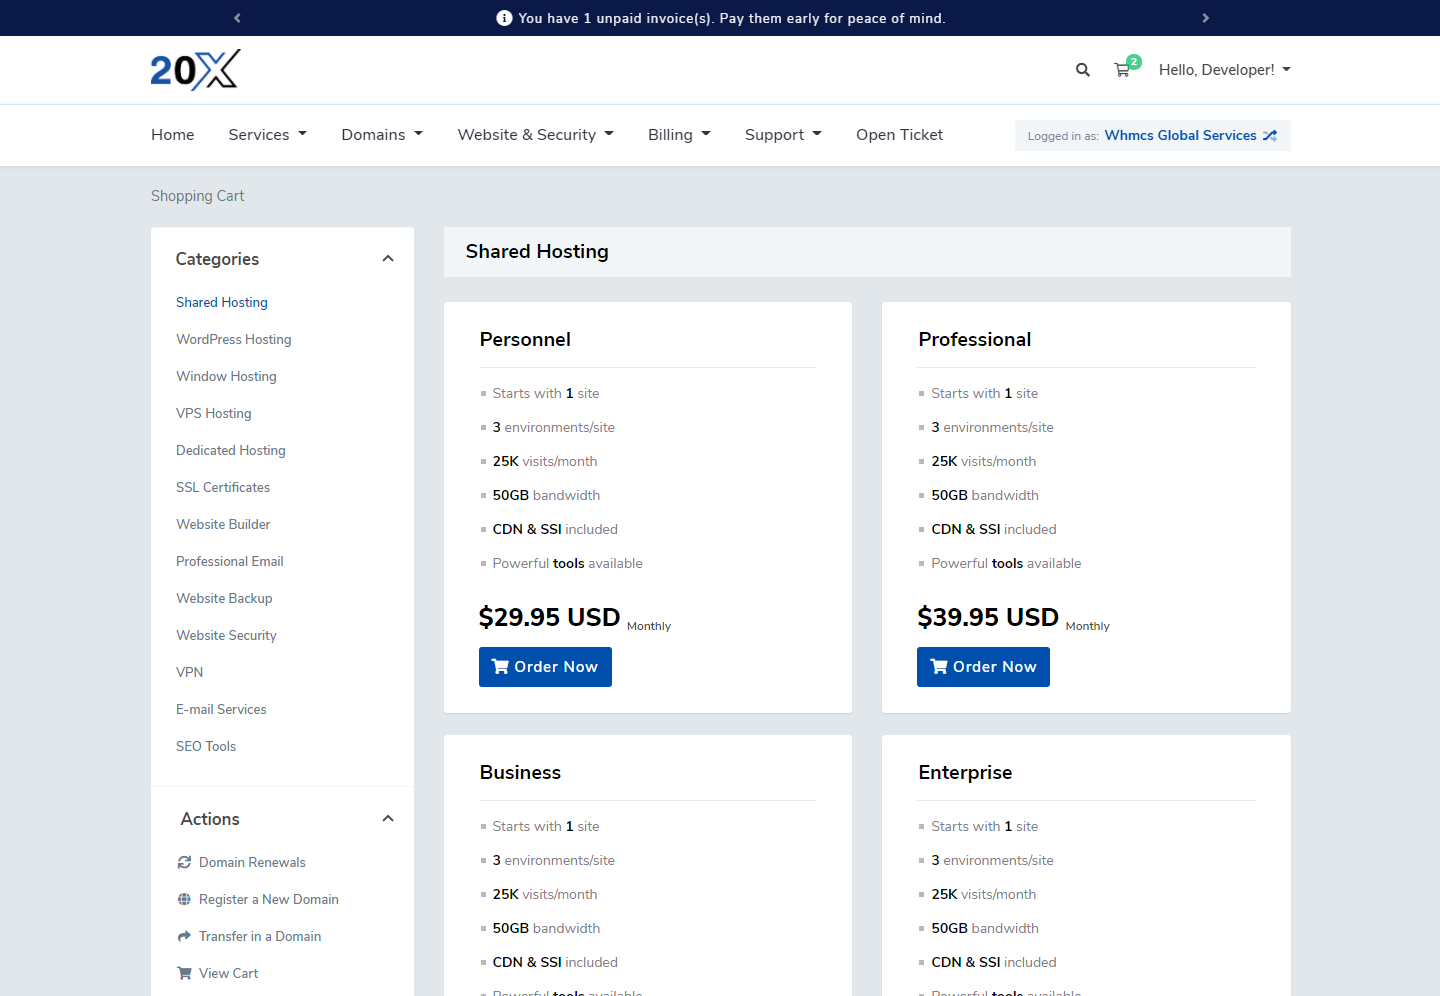1440x996 pixels.
Task: Open the Hello, Developer! account dropdown
Action: [x=1224, y=70]
